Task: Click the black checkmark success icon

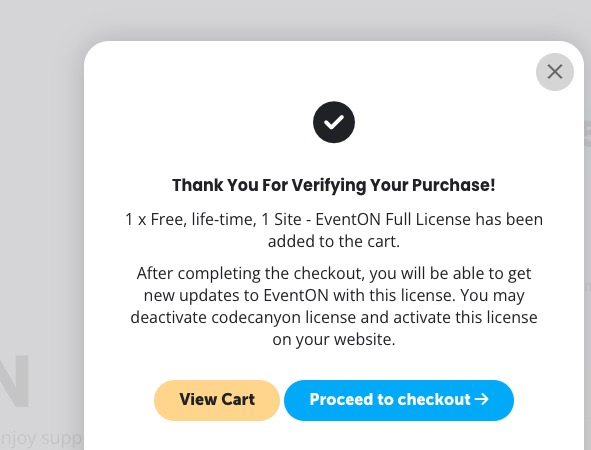Action: pyautogui.click(x=334, y=122)
